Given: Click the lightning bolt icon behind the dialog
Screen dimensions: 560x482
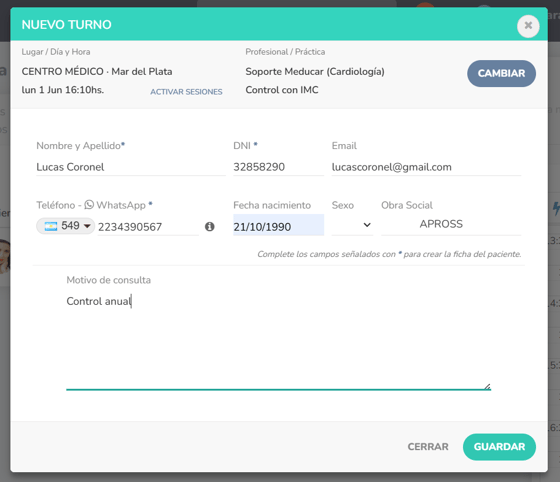Looking at the screenshot, I should click(556, 209).
